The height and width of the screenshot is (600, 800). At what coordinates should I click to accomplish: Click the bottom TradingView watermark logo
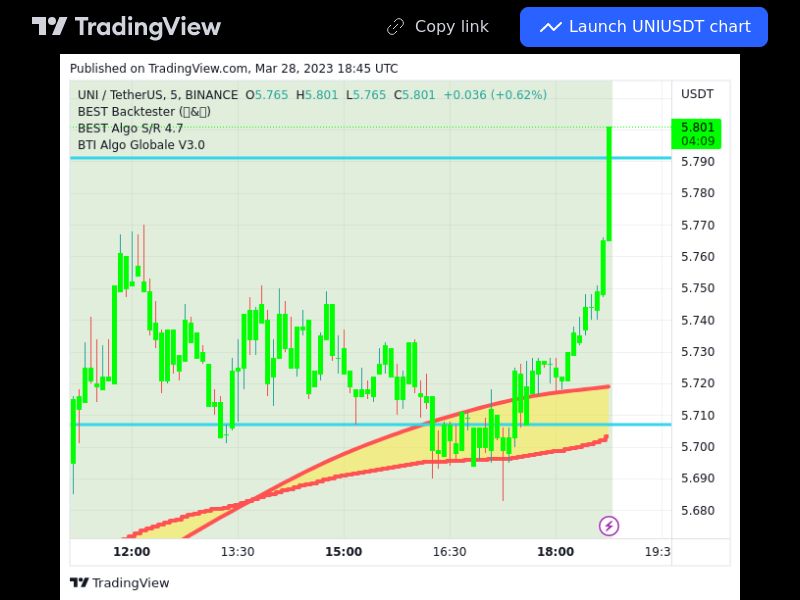[x=119, y=583]
